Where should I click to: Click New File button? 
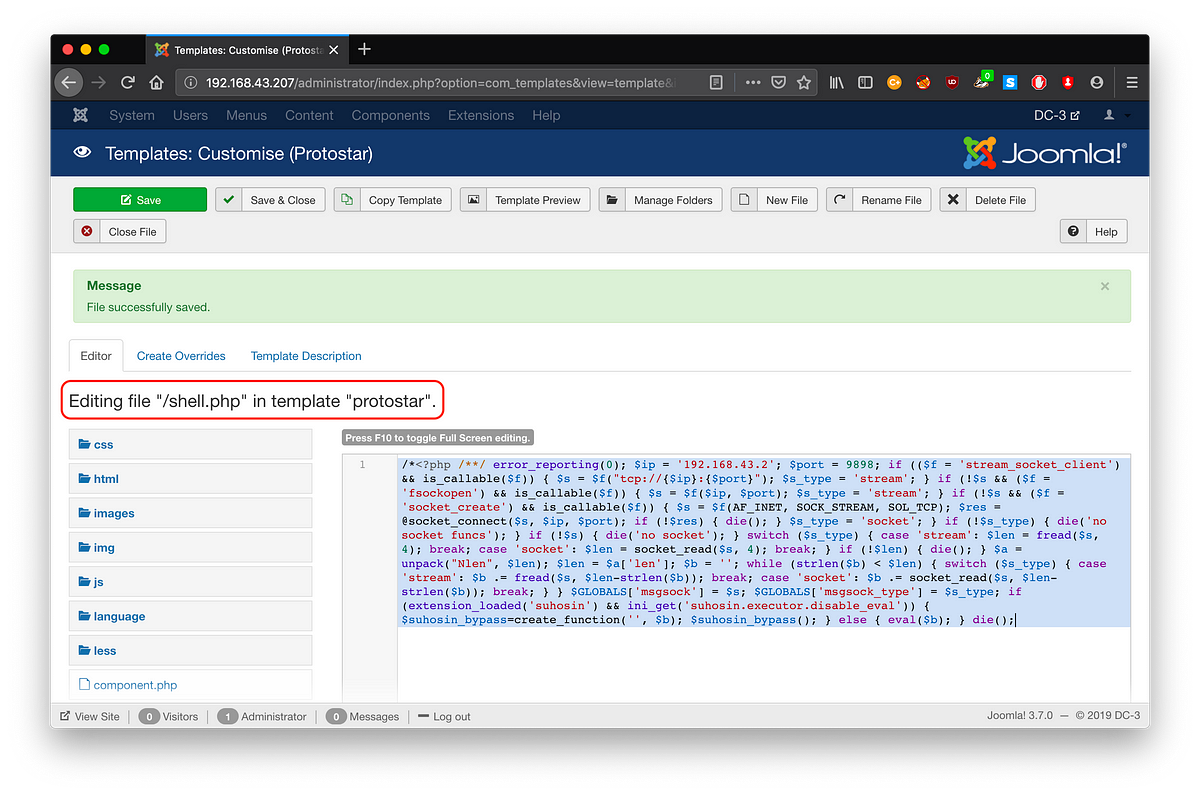click(x=775, y=200)
